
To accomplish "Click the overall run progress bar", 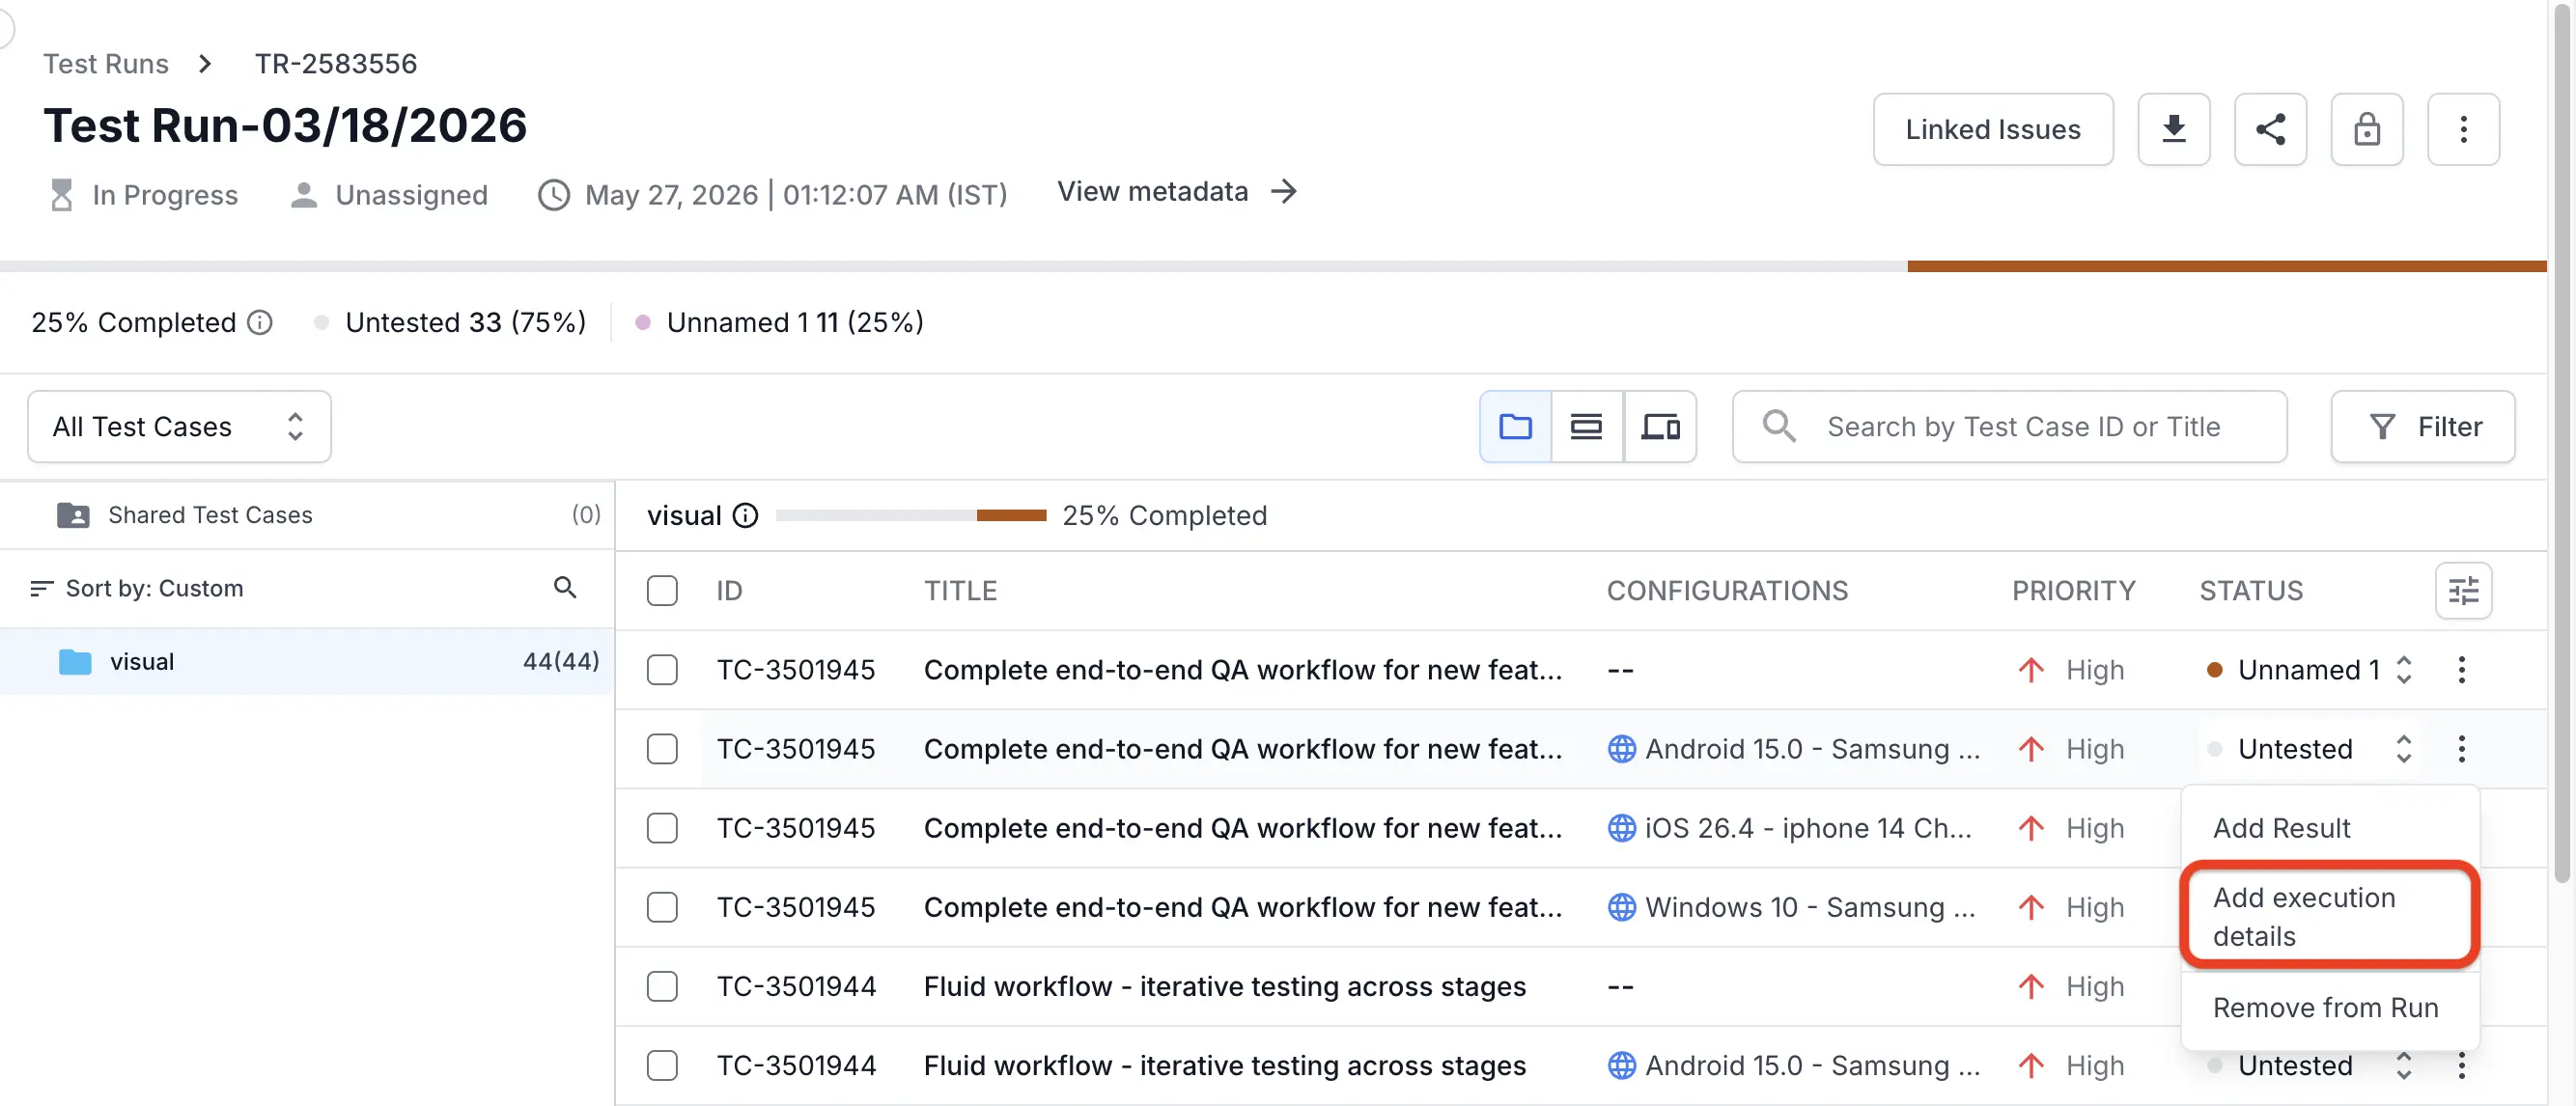I will coord(1273,266).
